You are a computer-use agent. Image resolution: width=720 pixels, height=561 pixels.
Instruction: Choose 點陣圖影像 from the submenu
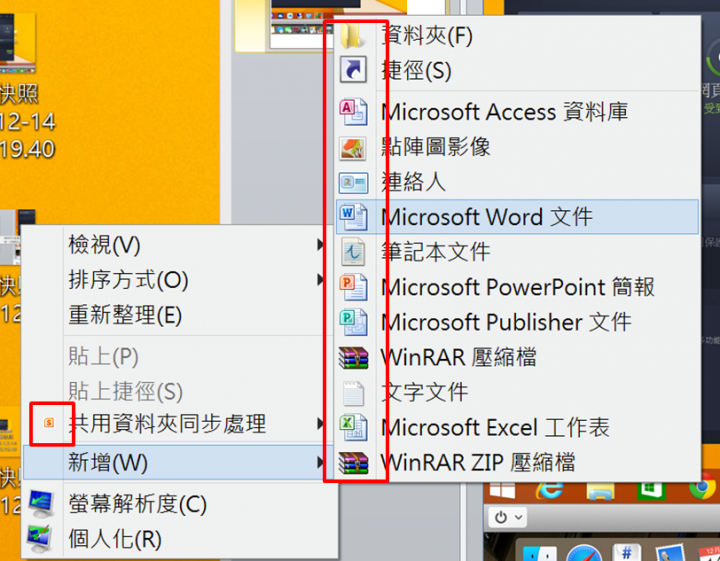[x=518, y=147]
